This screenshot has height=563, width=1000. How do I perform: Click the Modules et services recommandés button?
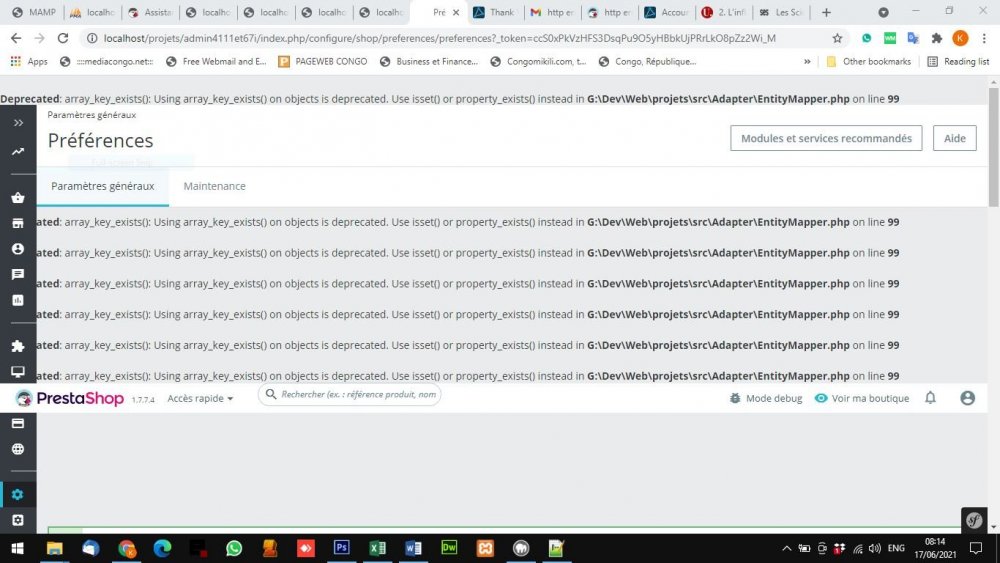826,138
